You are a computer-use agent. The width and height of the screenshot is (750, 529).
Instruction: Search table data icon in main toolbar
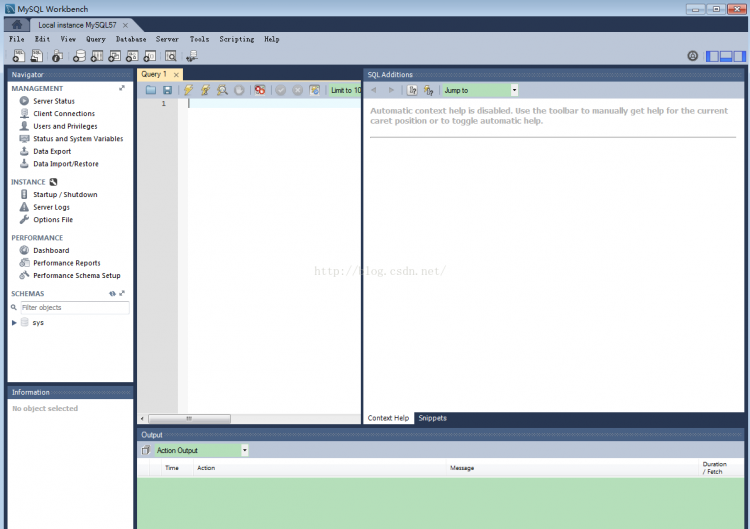point(171,56)
